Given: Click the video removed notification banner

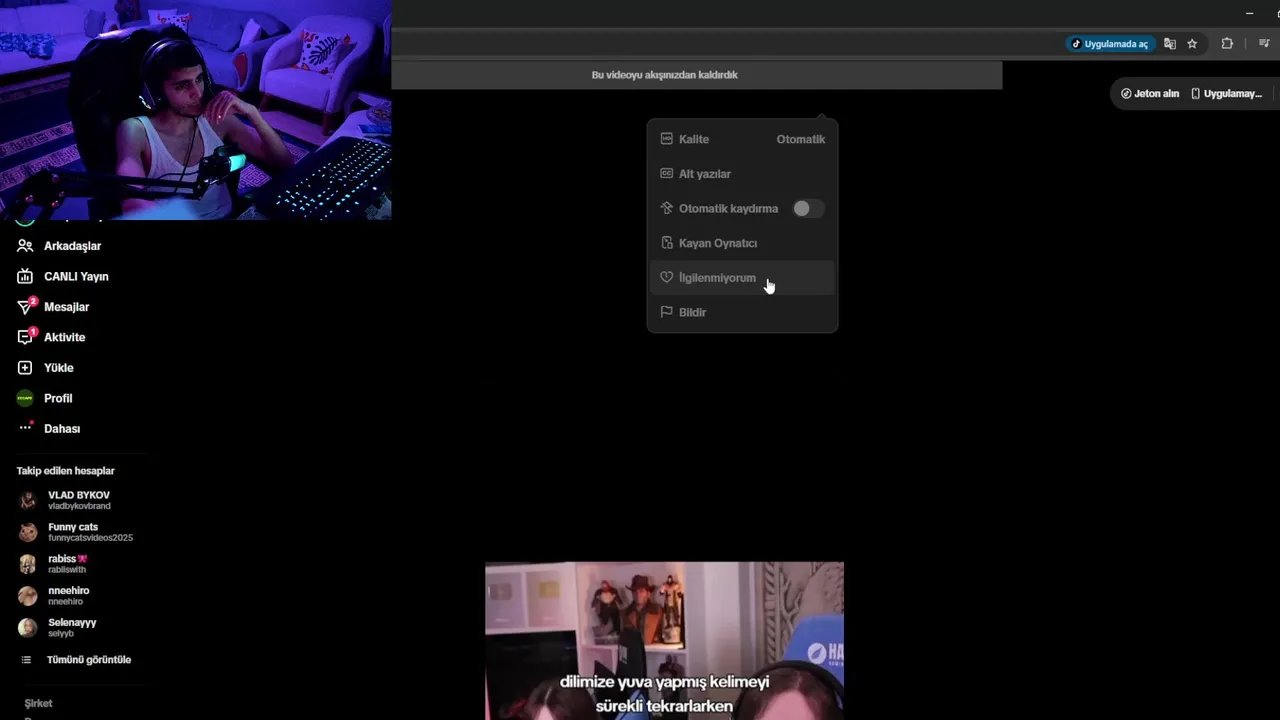Looking at the screenshot, I should 696,75.
